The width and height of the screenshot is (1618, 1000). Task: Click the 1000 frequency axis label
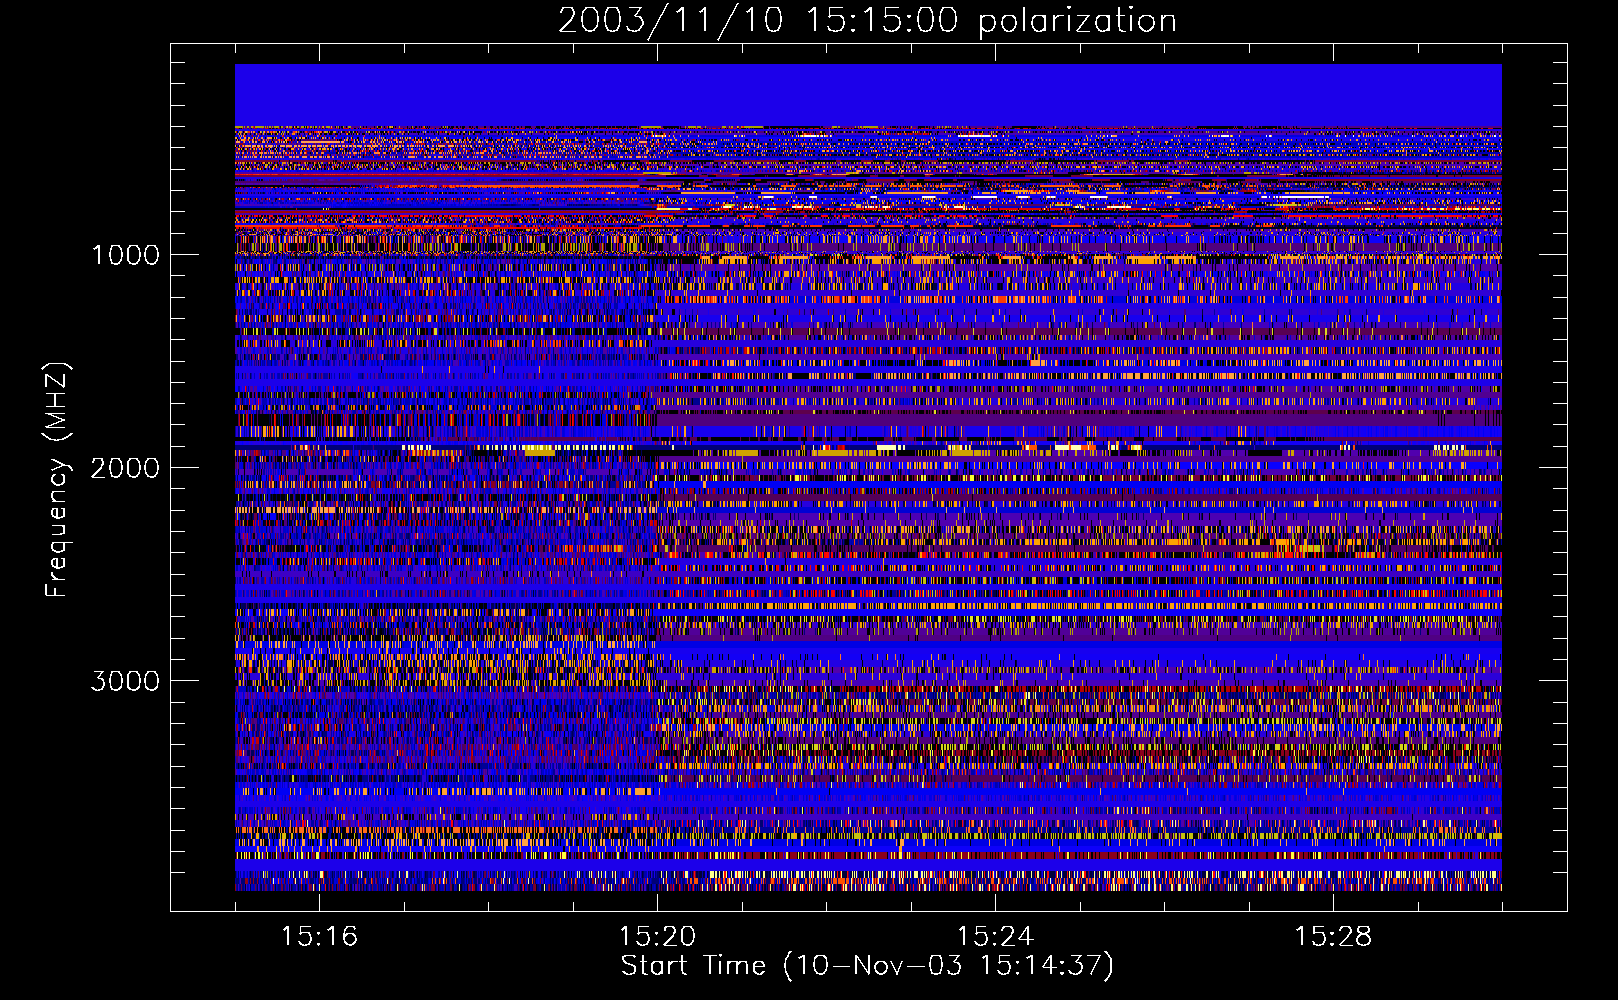(125, 255)
